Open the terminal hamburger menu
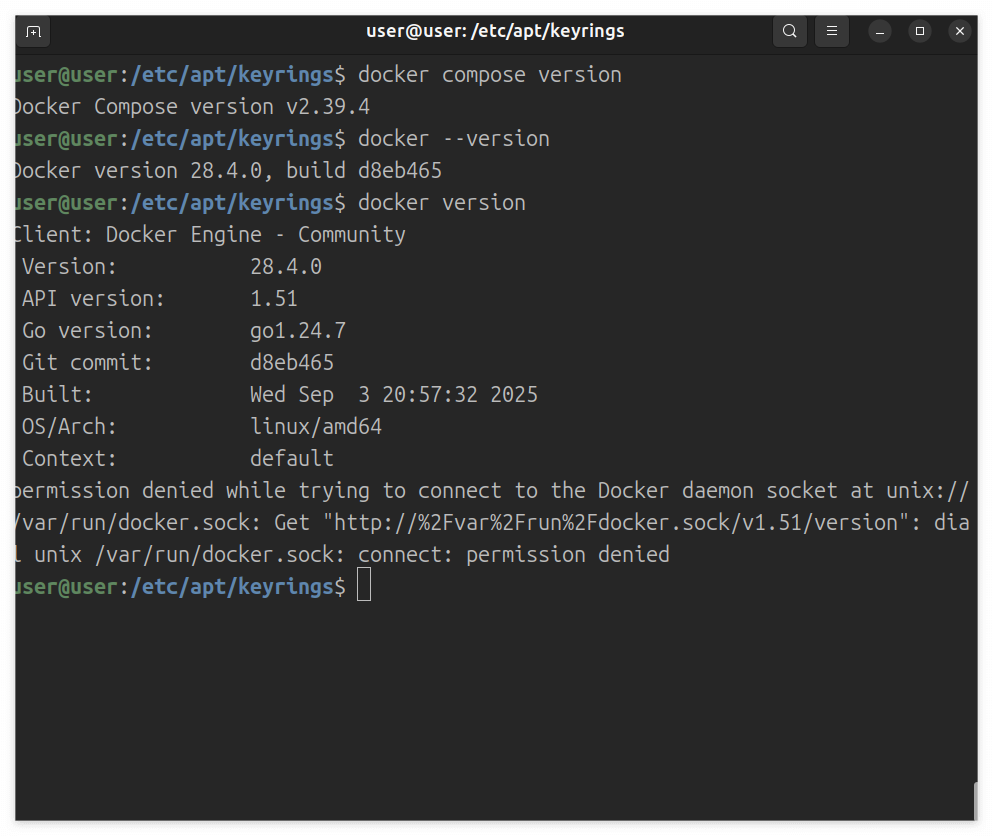Screen dimensions: 993x836 832,31
